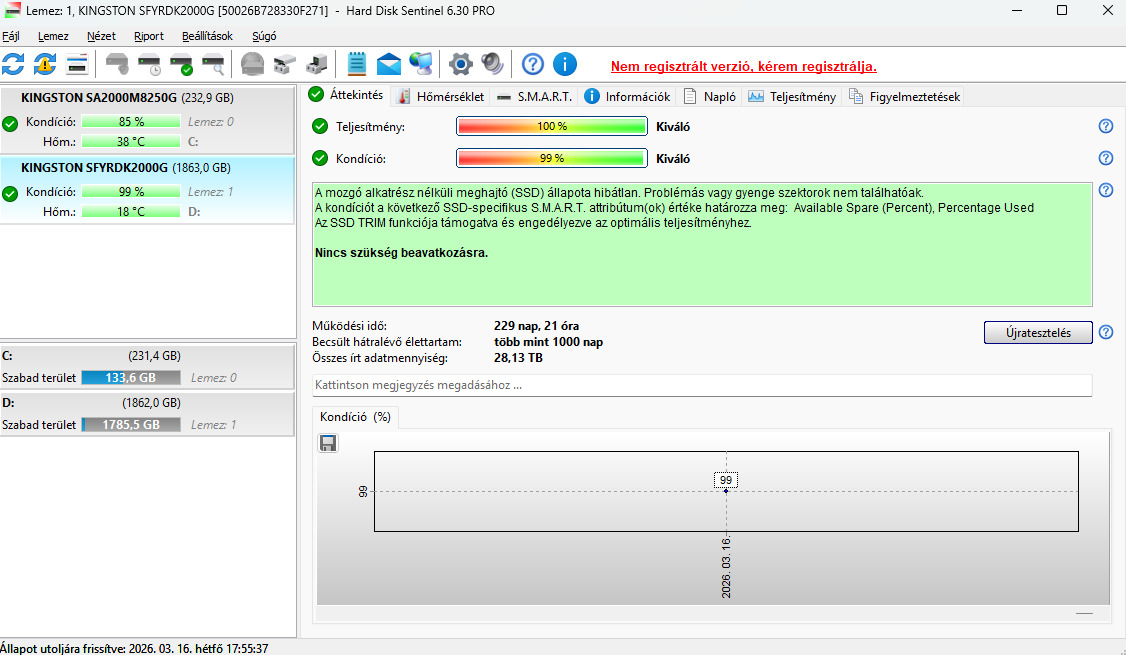Viewport: 1126px width, 655px height.
Task: Click the speaker sound toolbar icon
Action: tap(493, 64)
